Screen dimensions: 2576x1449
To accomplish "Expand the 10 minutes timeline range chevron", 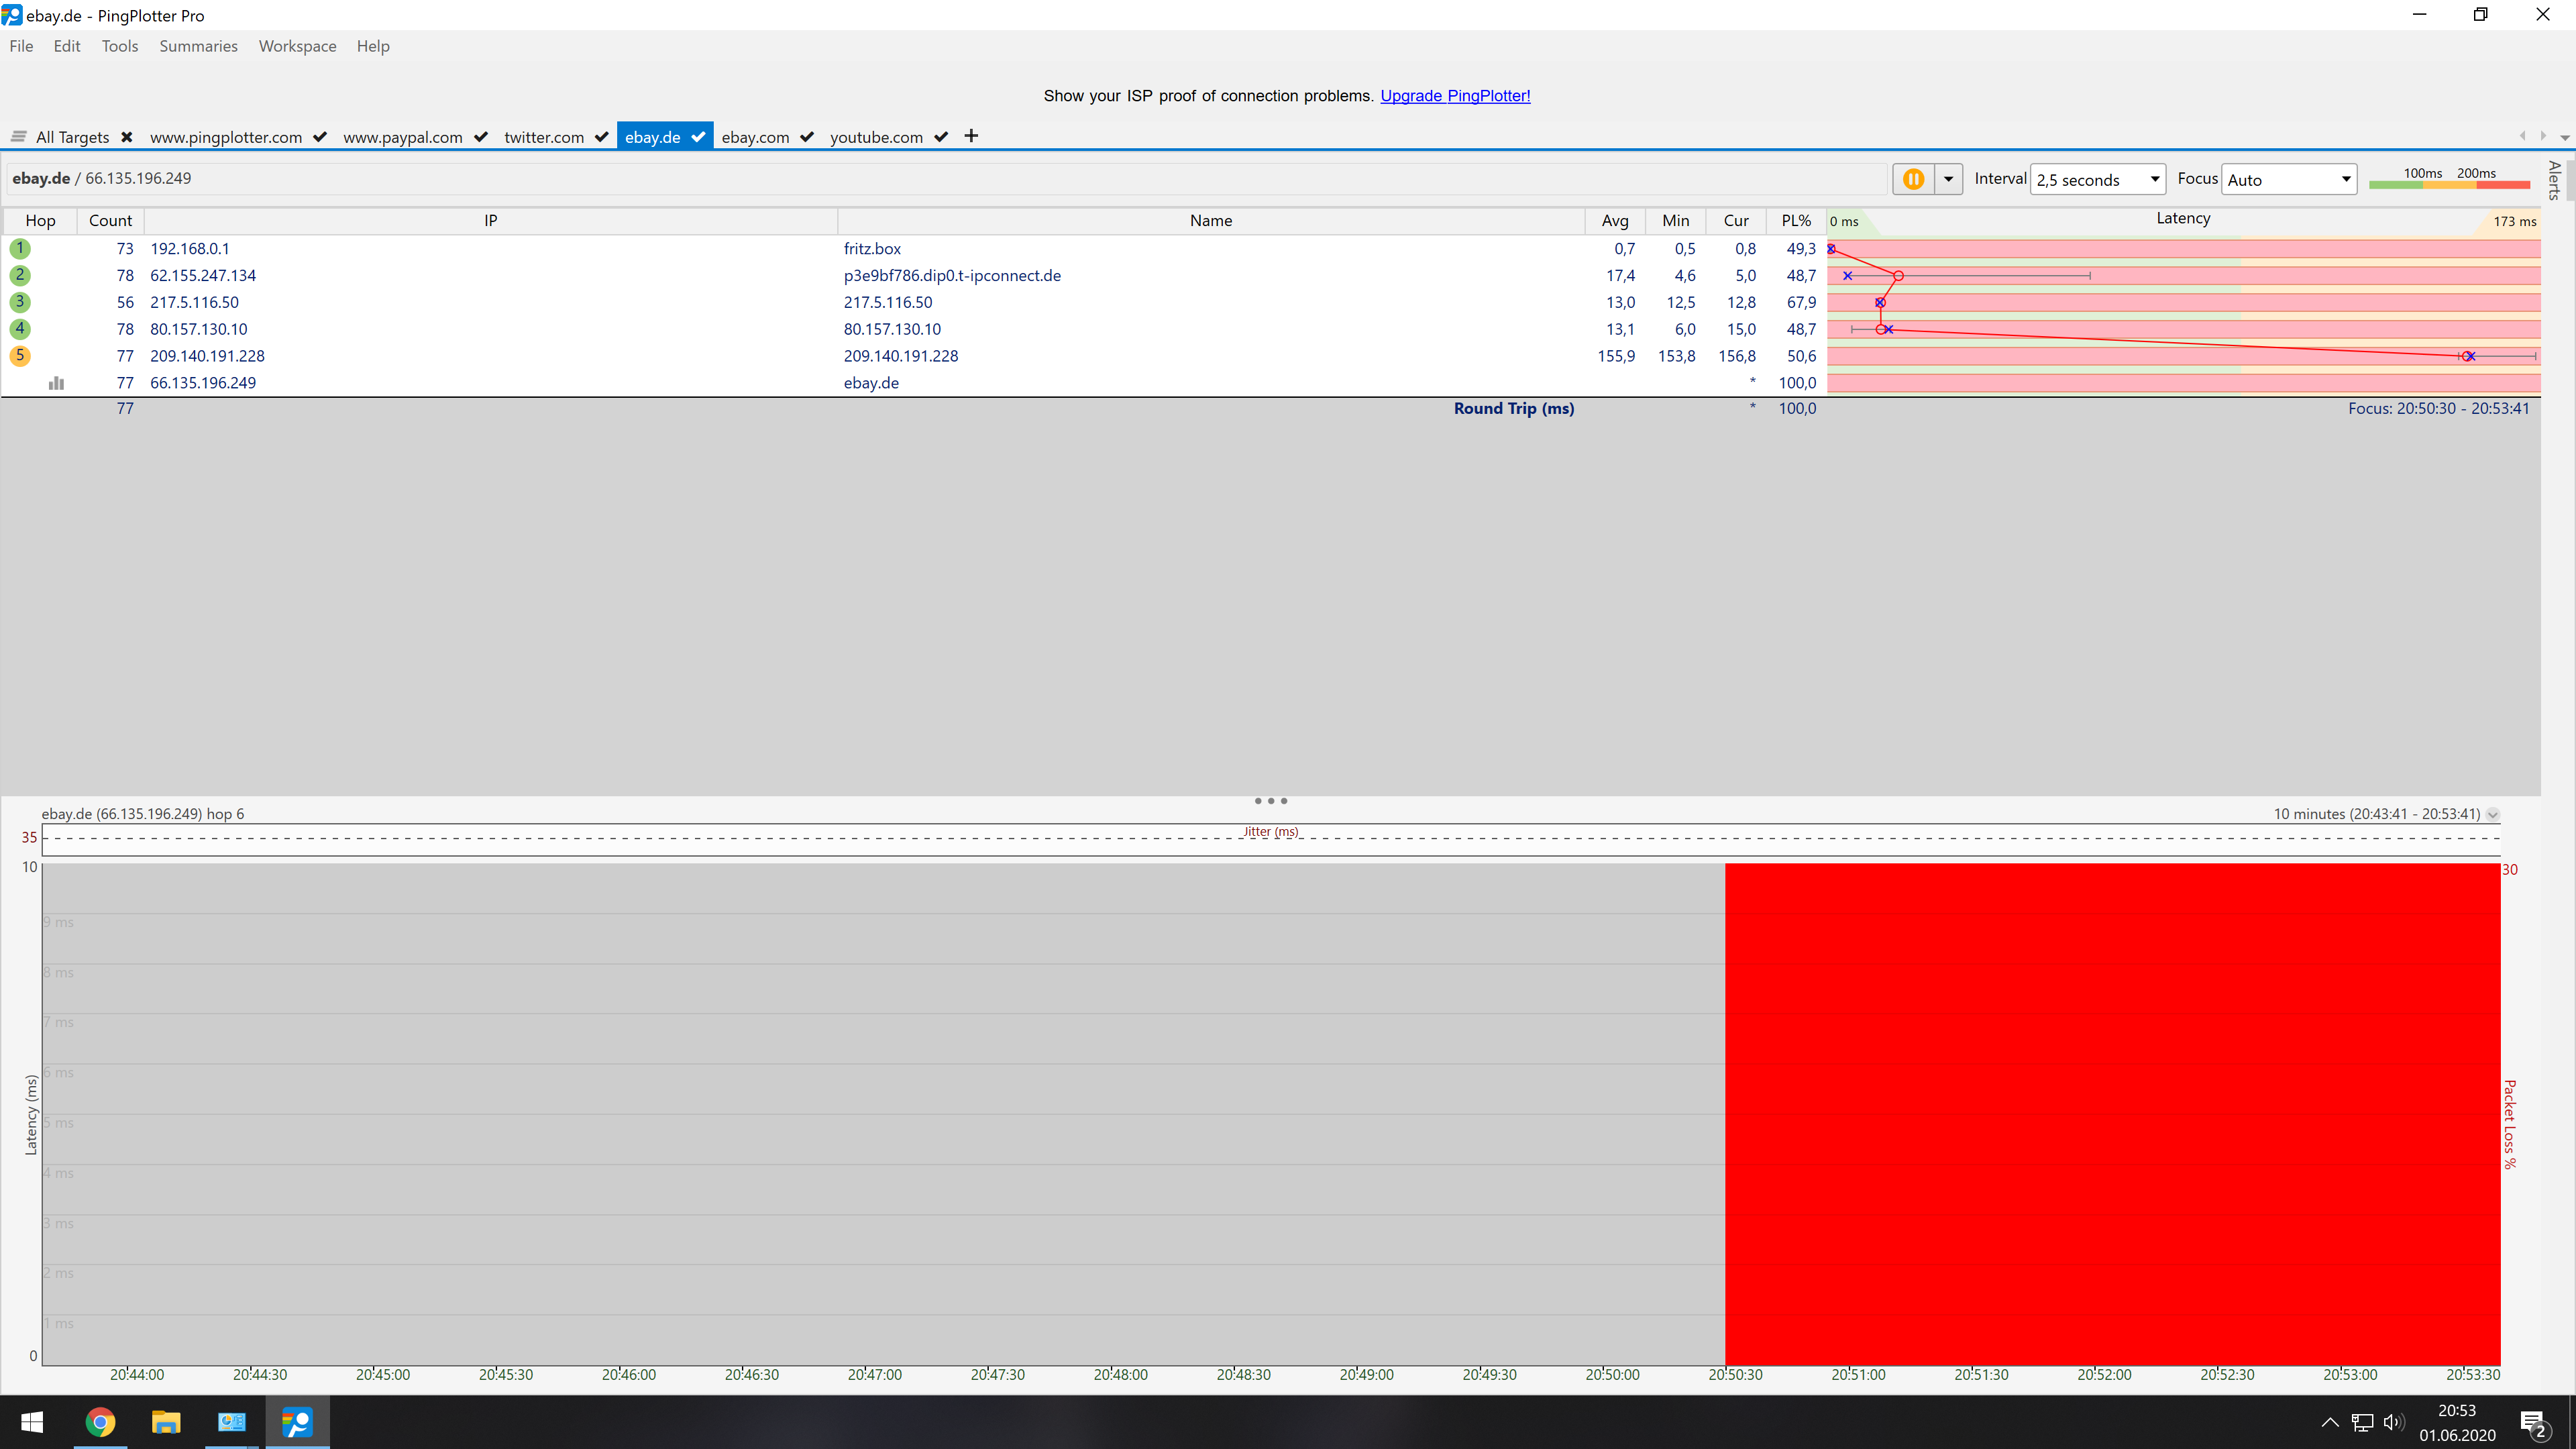I will pos(2493,814).
